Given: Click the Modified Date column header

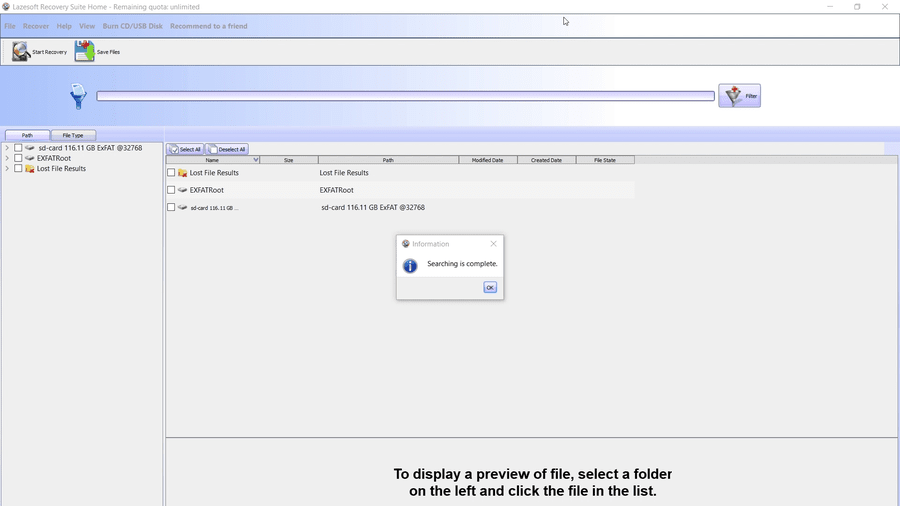Looking at the screenshot, I should pos(487,160).
